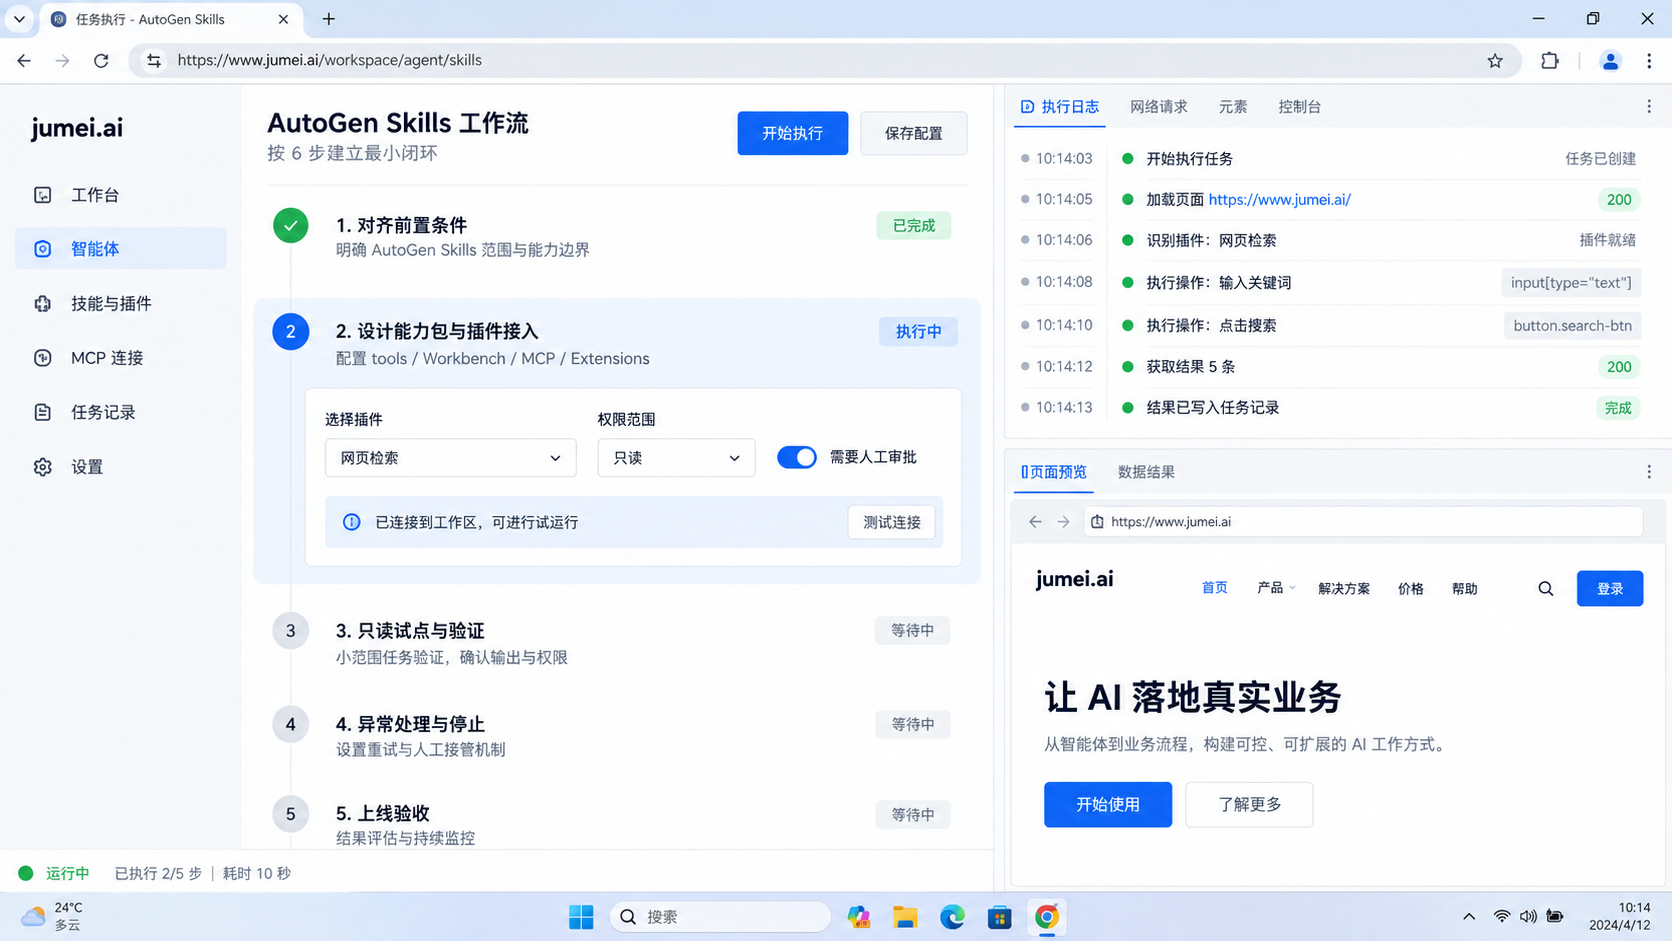Open the site information icon in address bar
1672x941 pixels.
point(154,61)
